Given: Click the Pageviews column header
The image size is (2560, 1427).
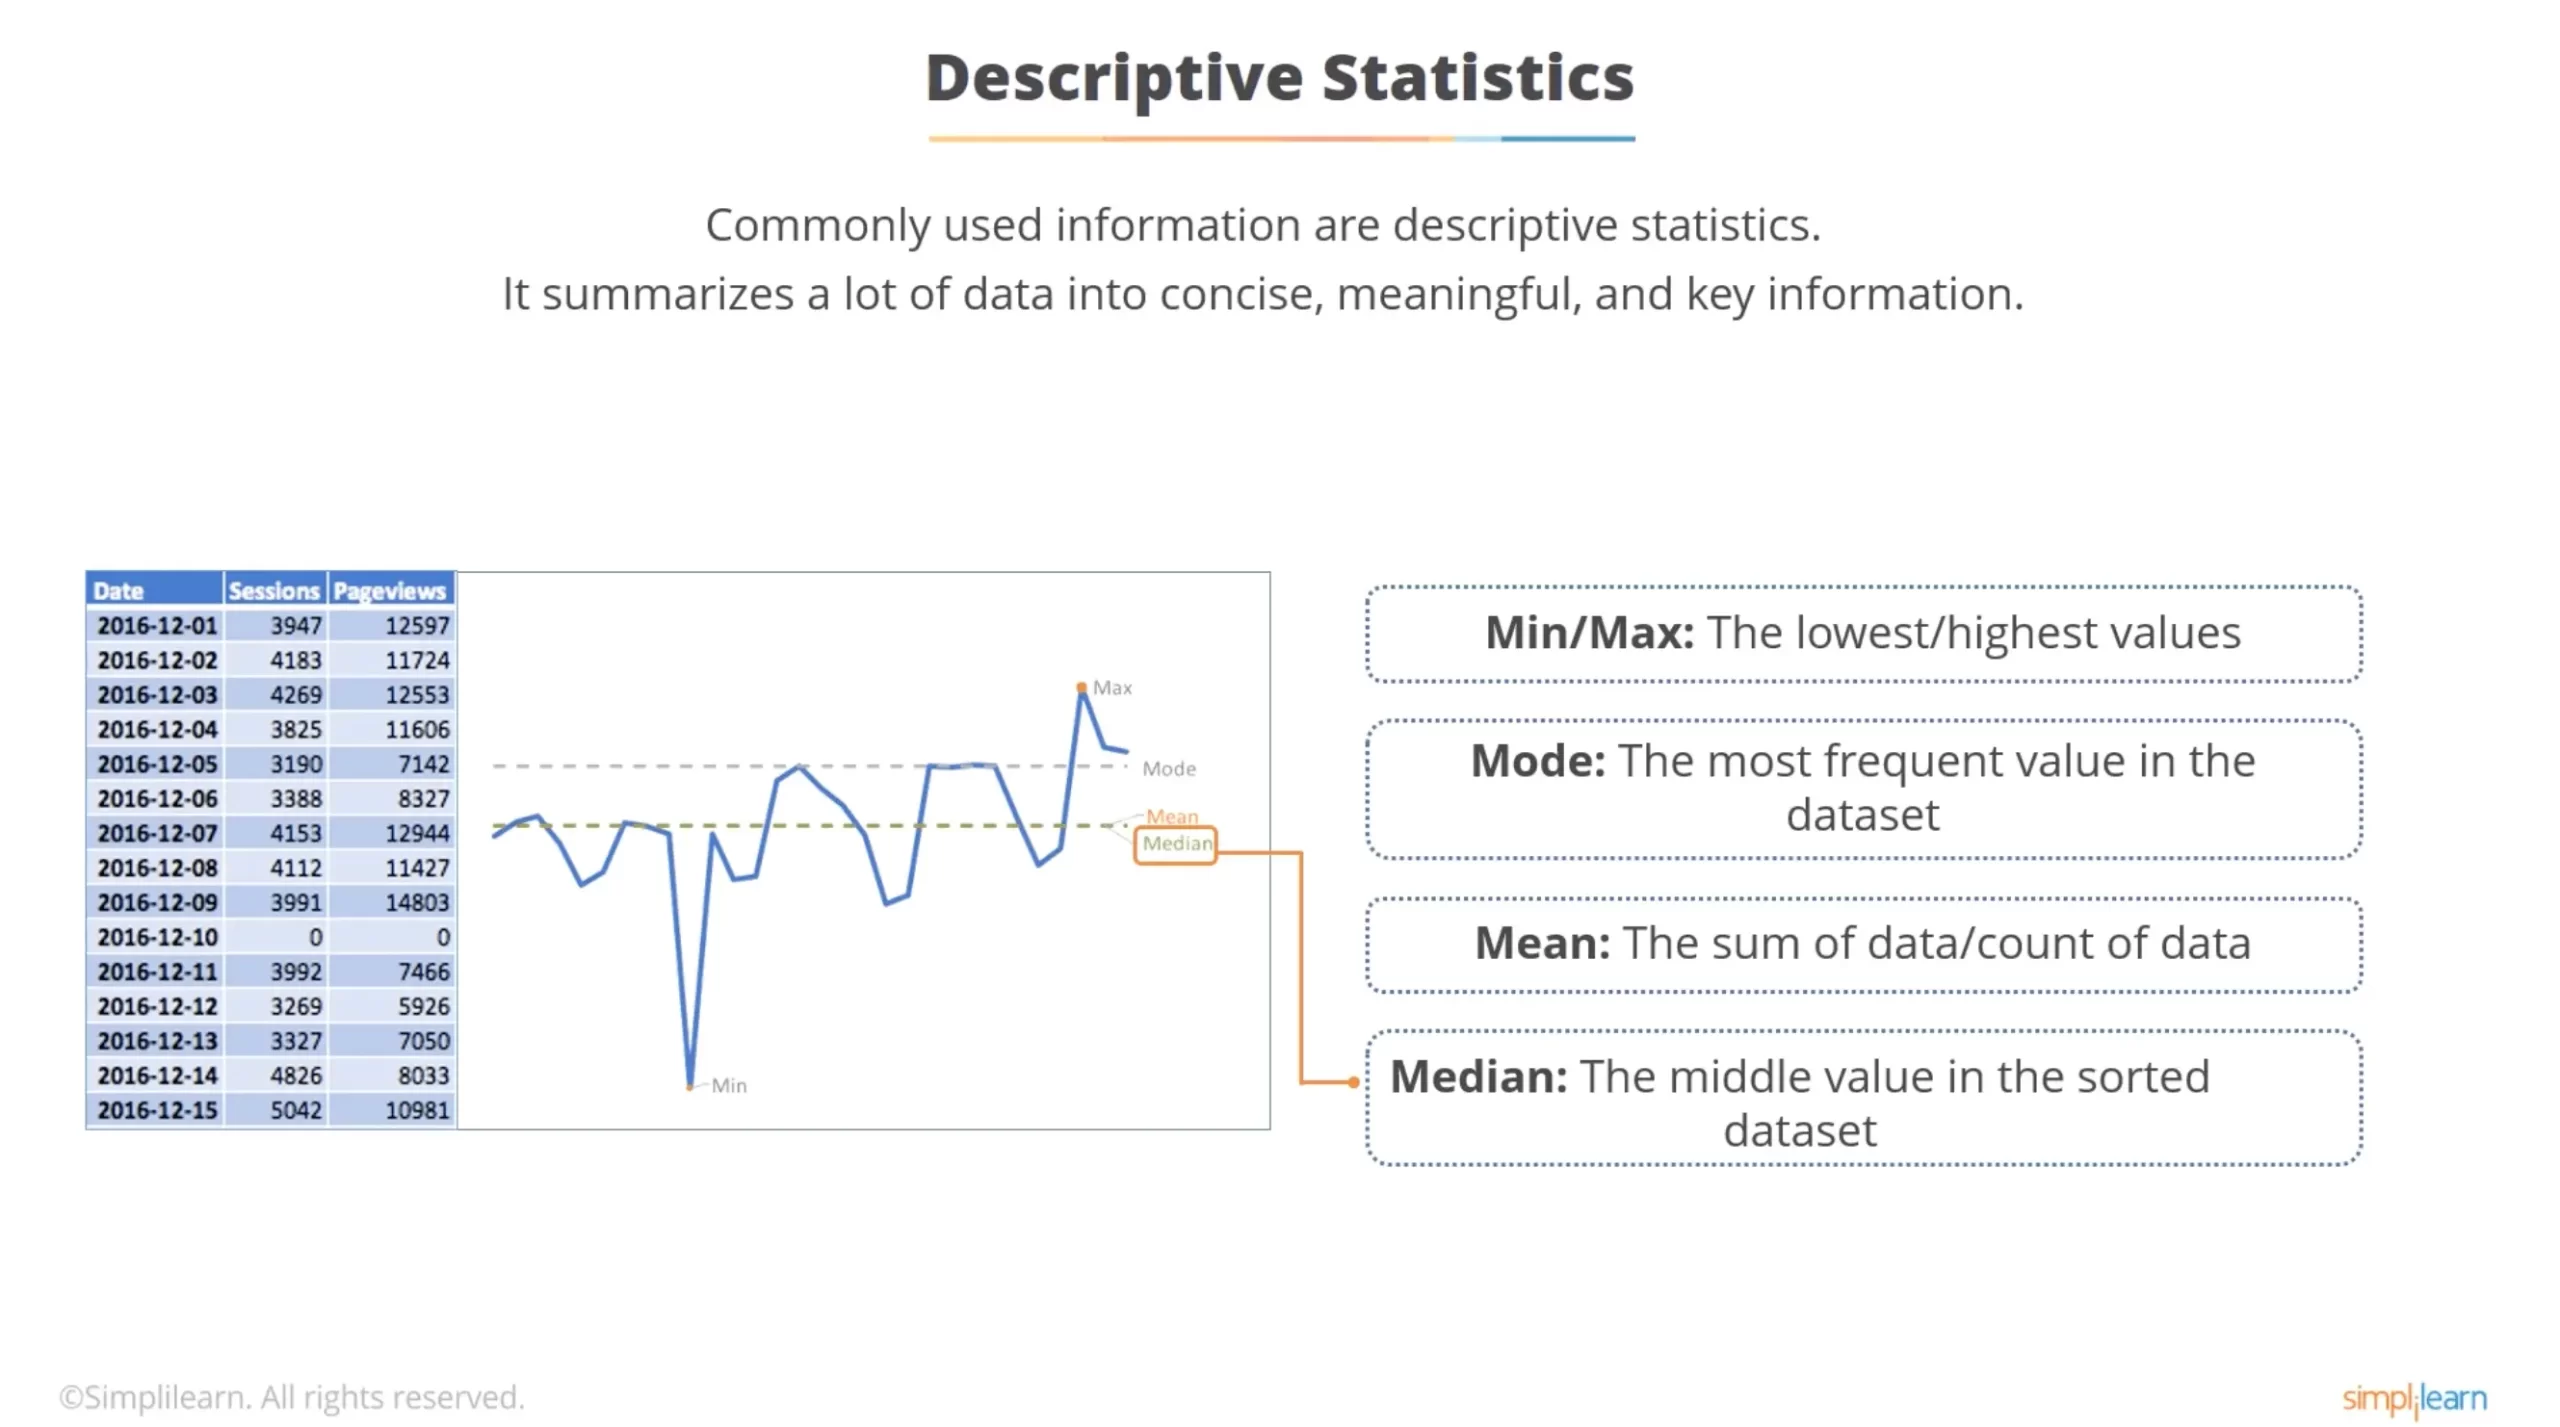Looking at the screenshot, I should (x=390, y=590).
